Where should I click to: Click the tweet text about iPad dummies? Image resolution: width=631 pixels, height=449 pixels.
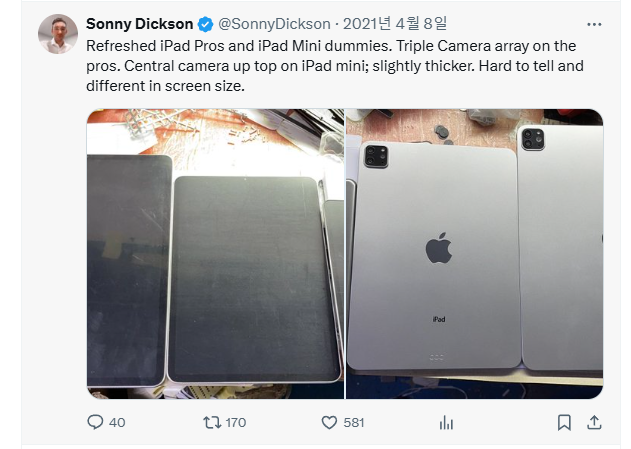click(335, 66)
